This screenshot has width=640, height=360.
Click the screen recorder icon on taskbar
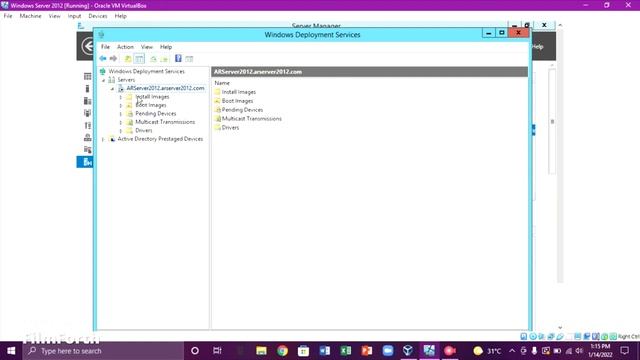coord(450,351)
